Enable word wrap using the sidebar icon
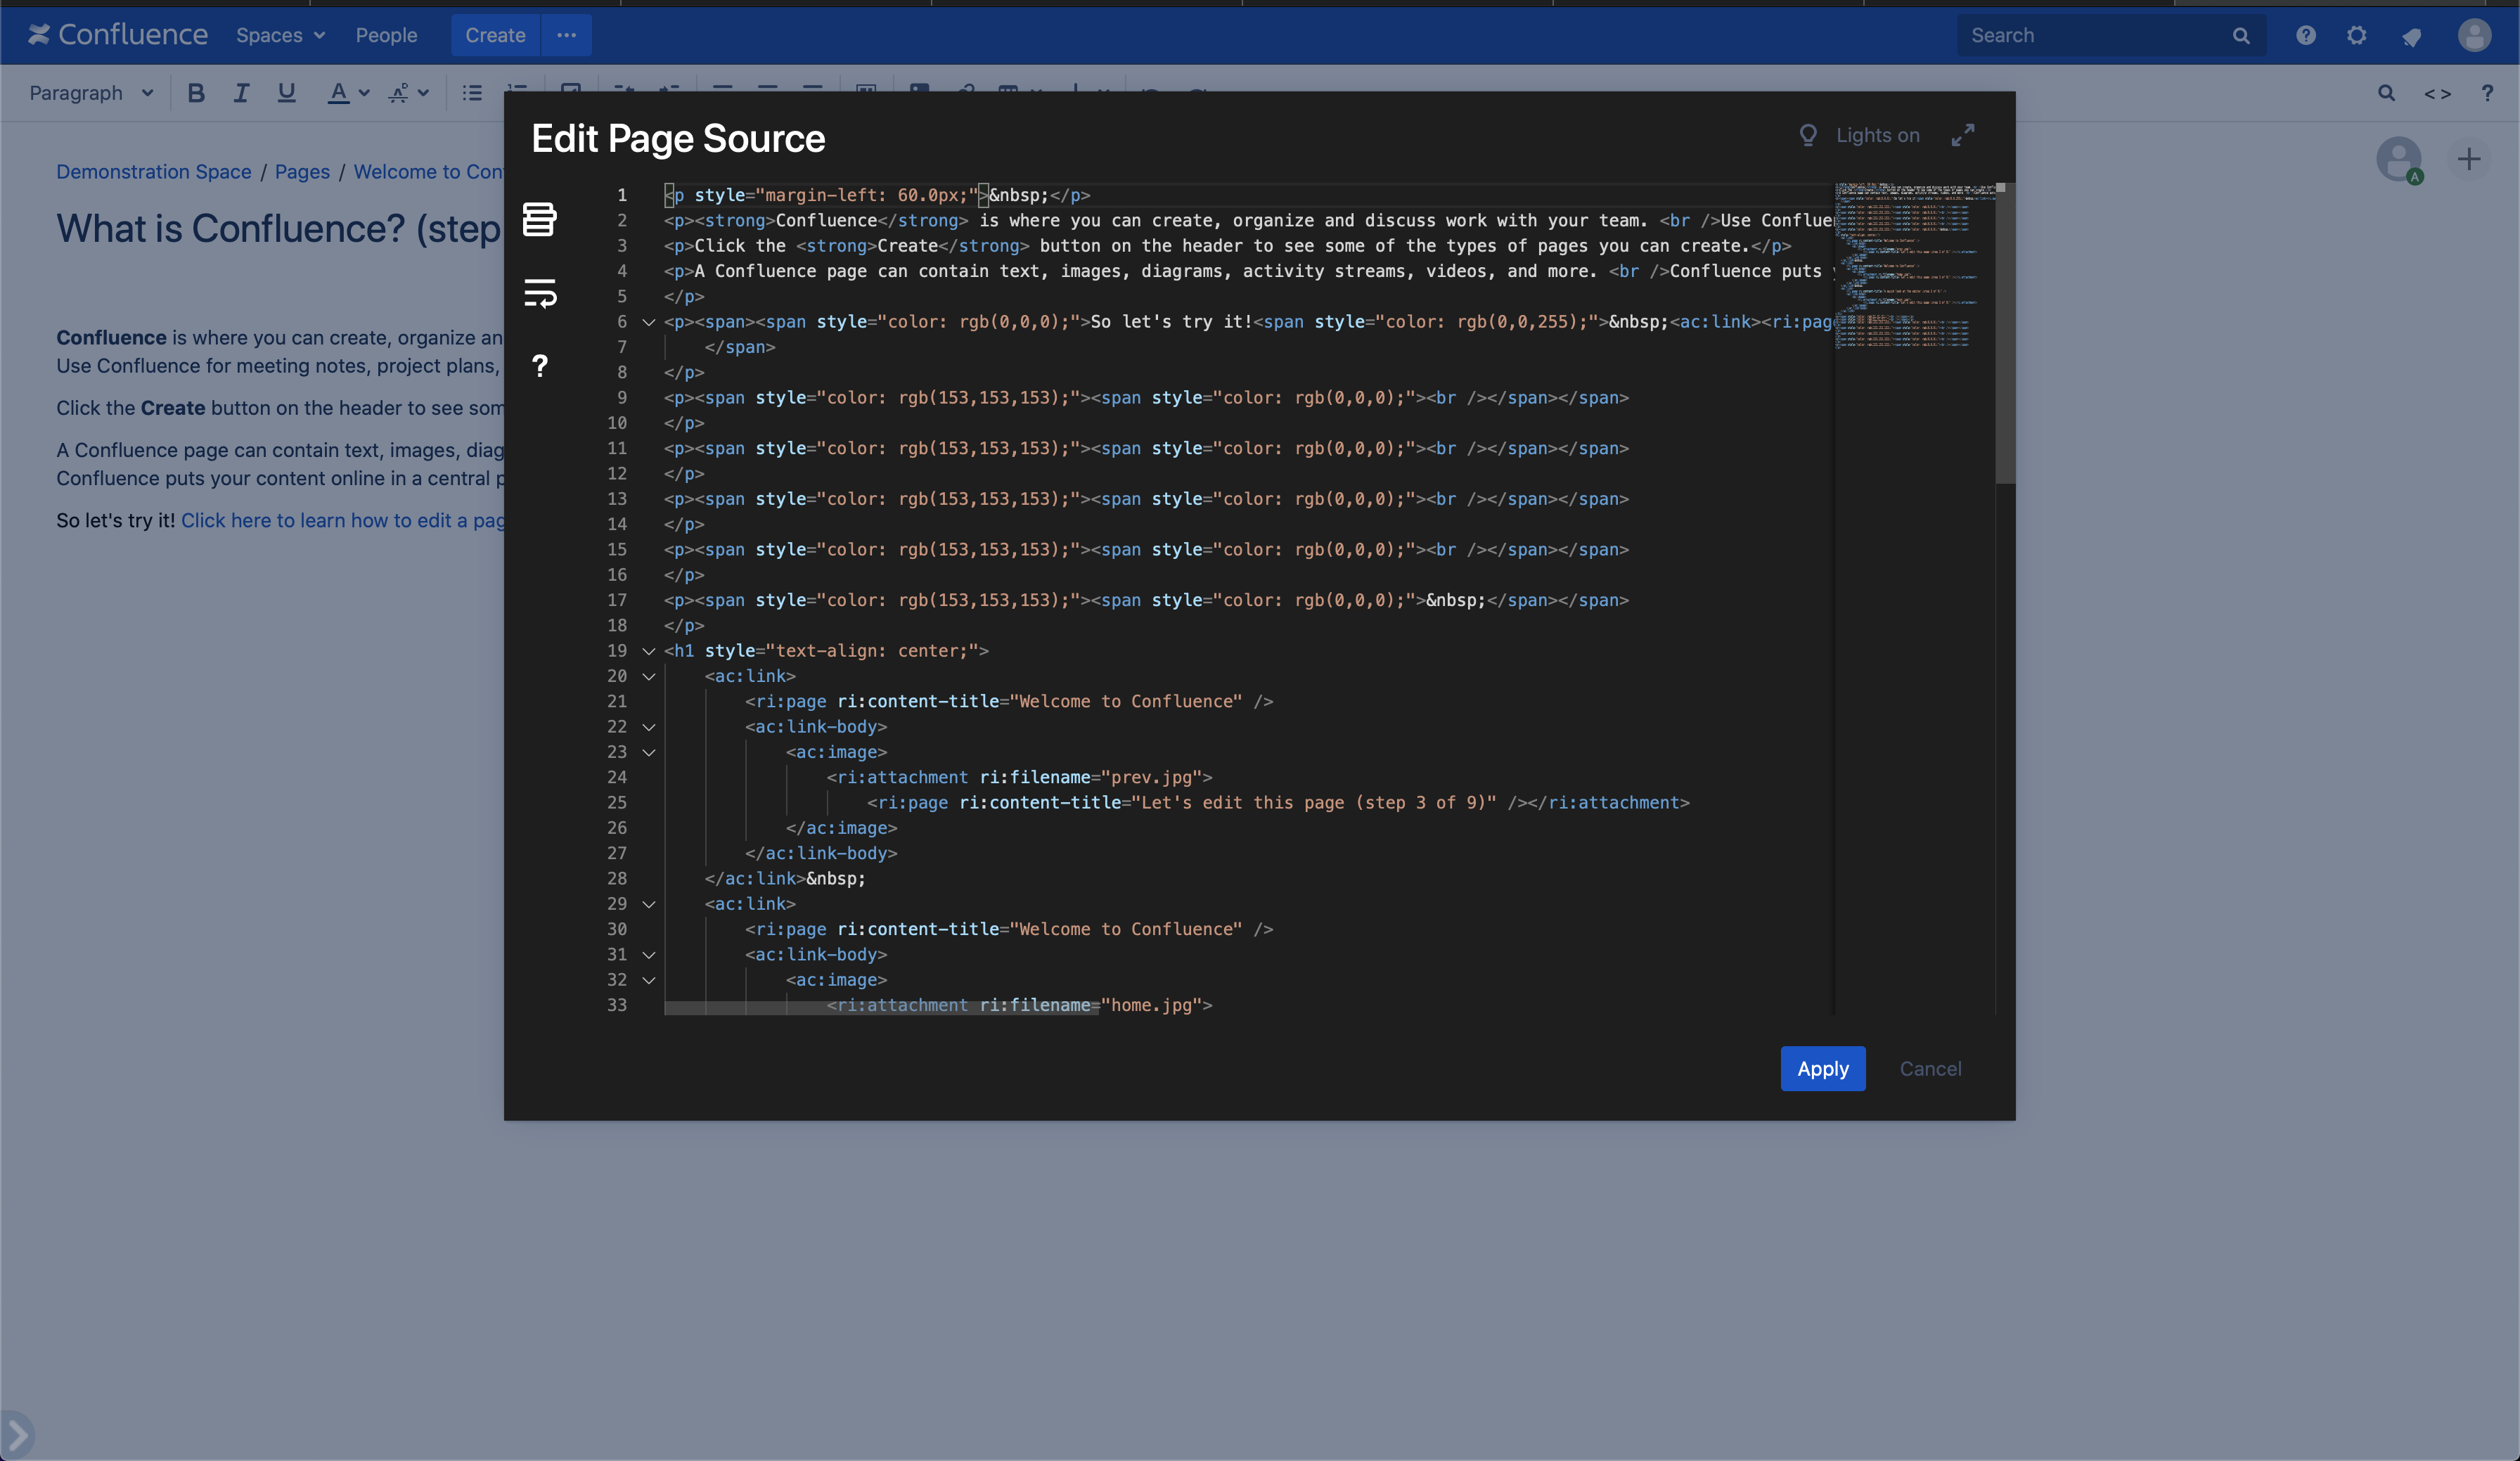Viewport: 2520px width, 1461px height. (540, 292)
